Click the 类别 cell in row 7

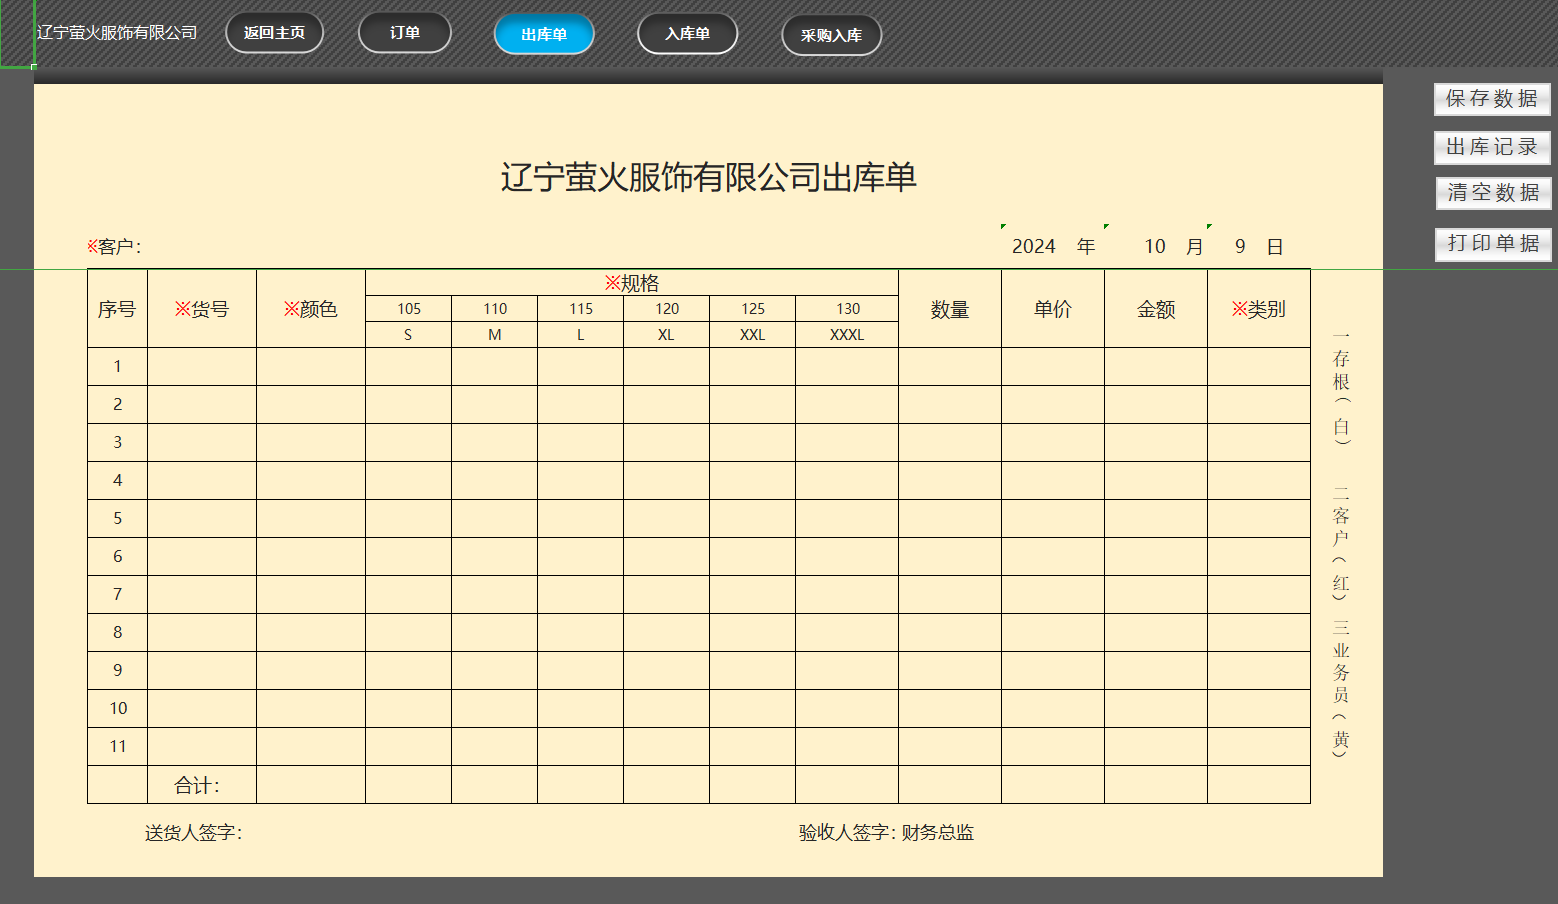click(1259, 595)
